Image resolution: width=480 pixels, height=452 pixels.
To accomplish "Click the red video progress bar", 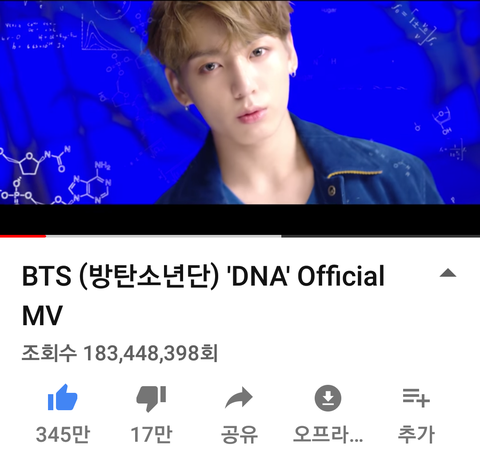I will 23,236.
